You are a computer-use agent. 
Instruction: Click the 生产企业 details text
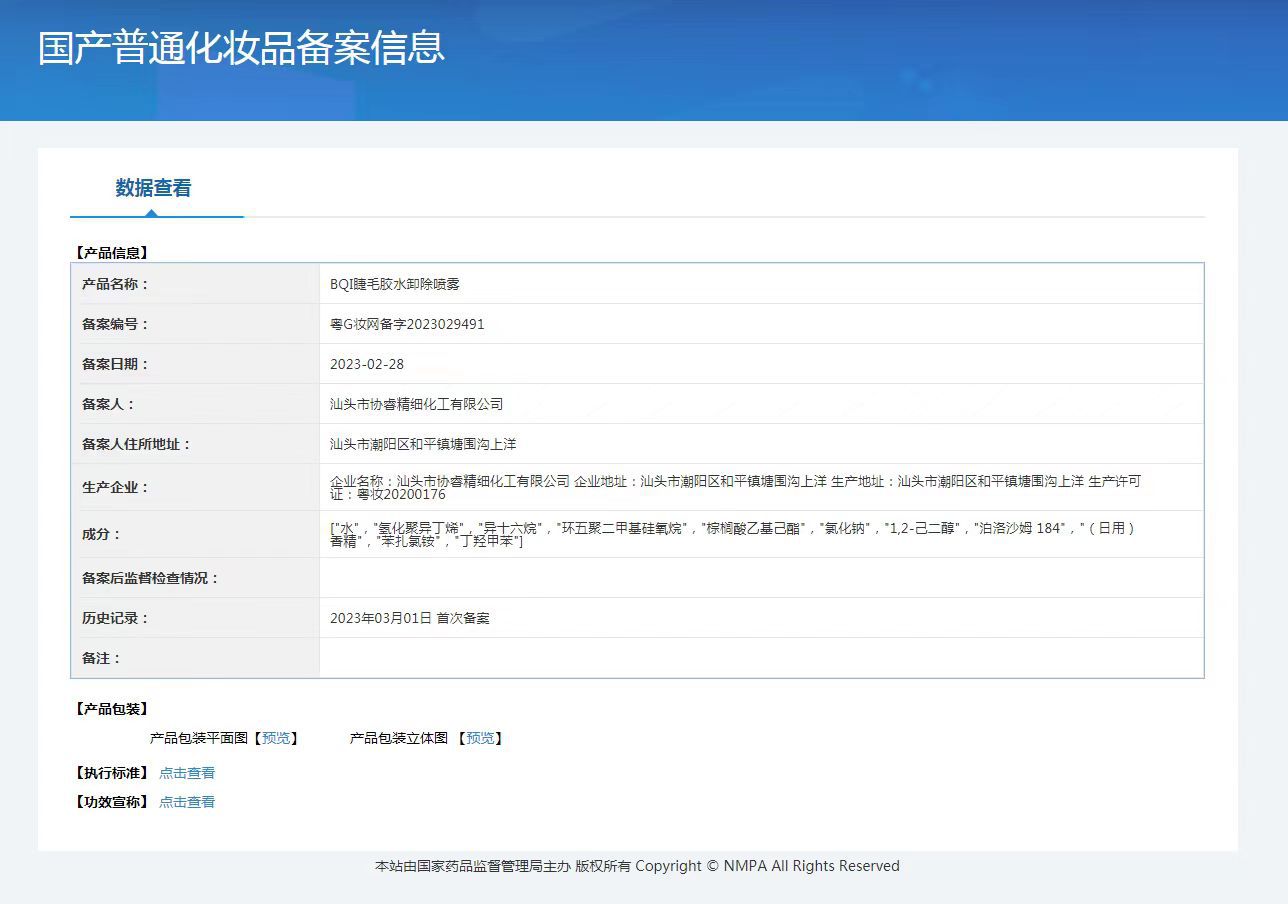tap(735, 487)
